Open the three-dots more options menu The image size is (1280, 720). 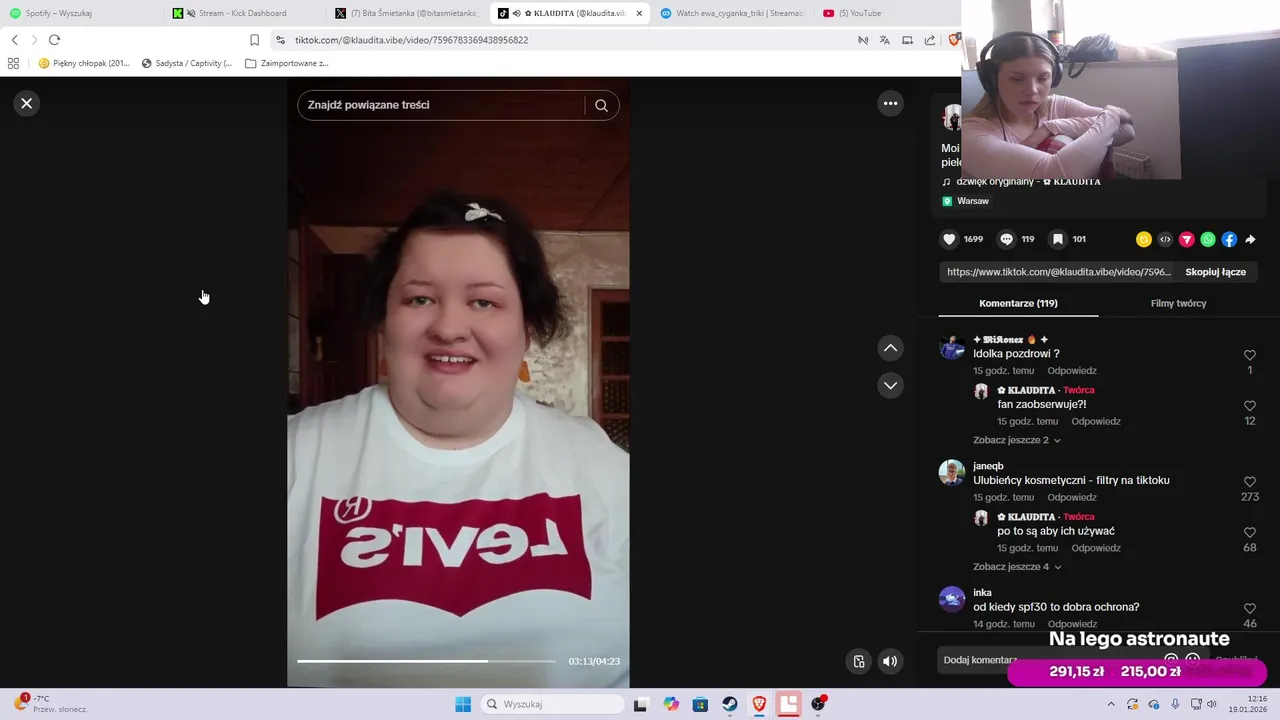pyautogui.click(x=890, y=103)
